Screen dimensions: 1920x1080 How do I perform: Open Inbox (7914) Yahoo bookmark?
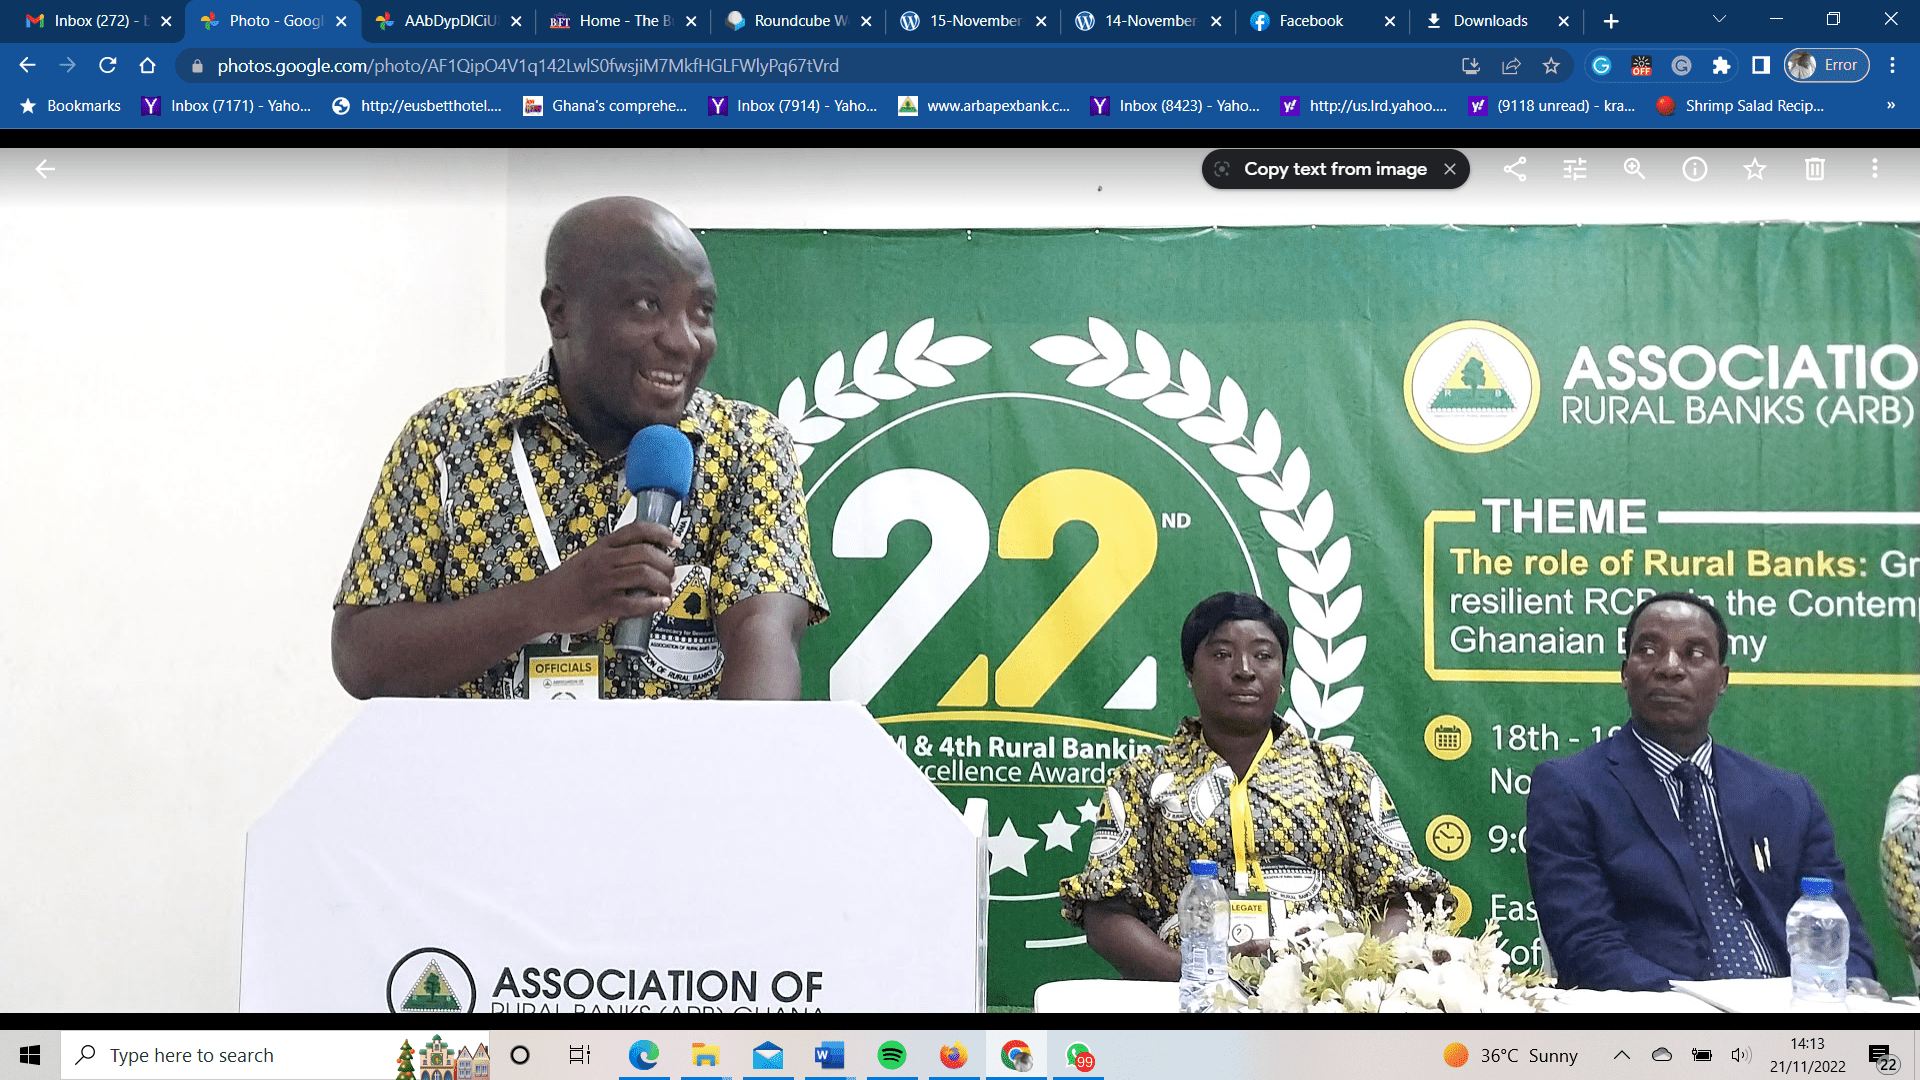793,106
